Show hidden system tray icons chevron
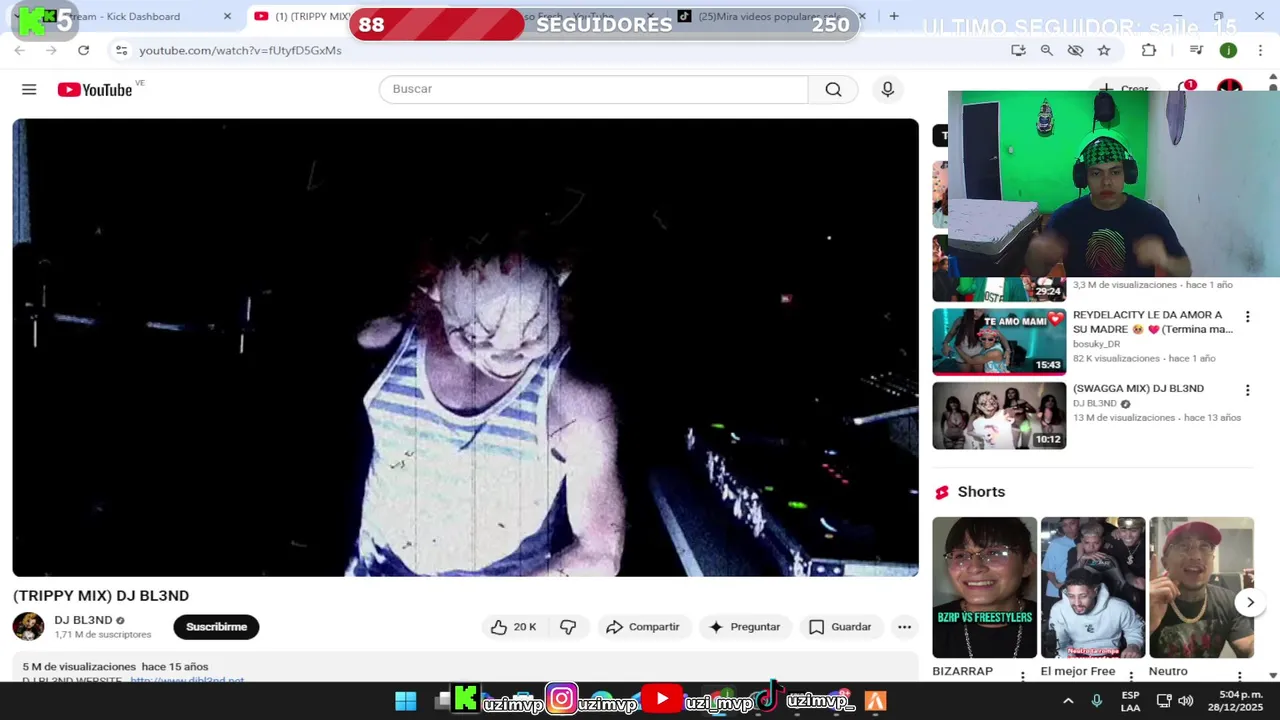The image size is (1280, 720). coord(1068,701)
